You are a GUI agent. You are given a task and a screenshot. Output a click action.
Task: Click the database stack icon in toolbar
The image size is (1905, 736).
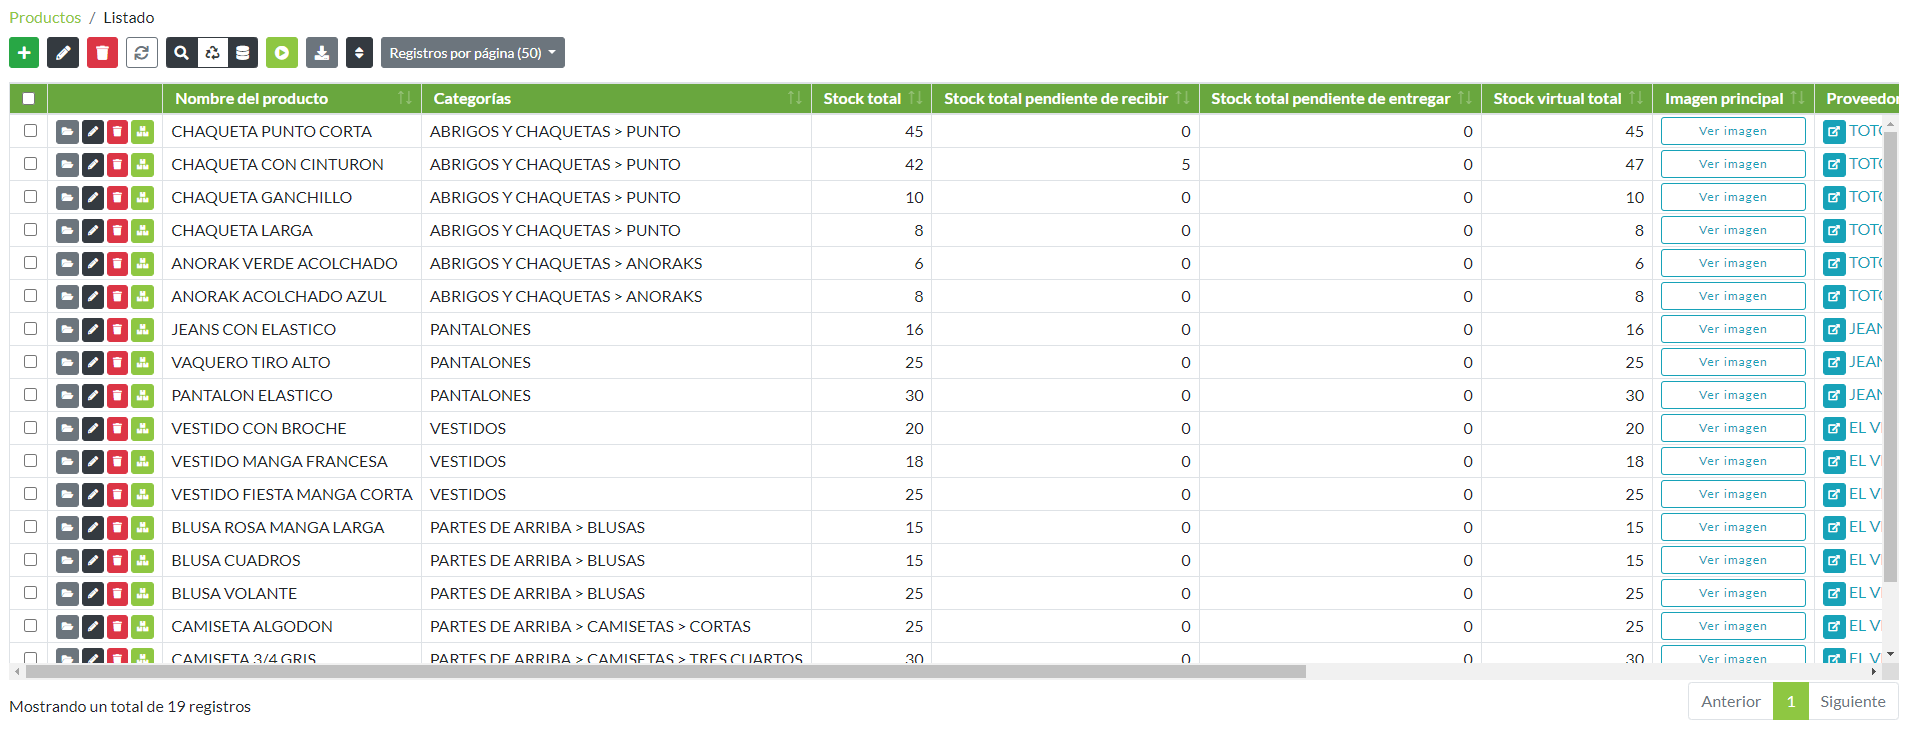(x=243, y=53)
